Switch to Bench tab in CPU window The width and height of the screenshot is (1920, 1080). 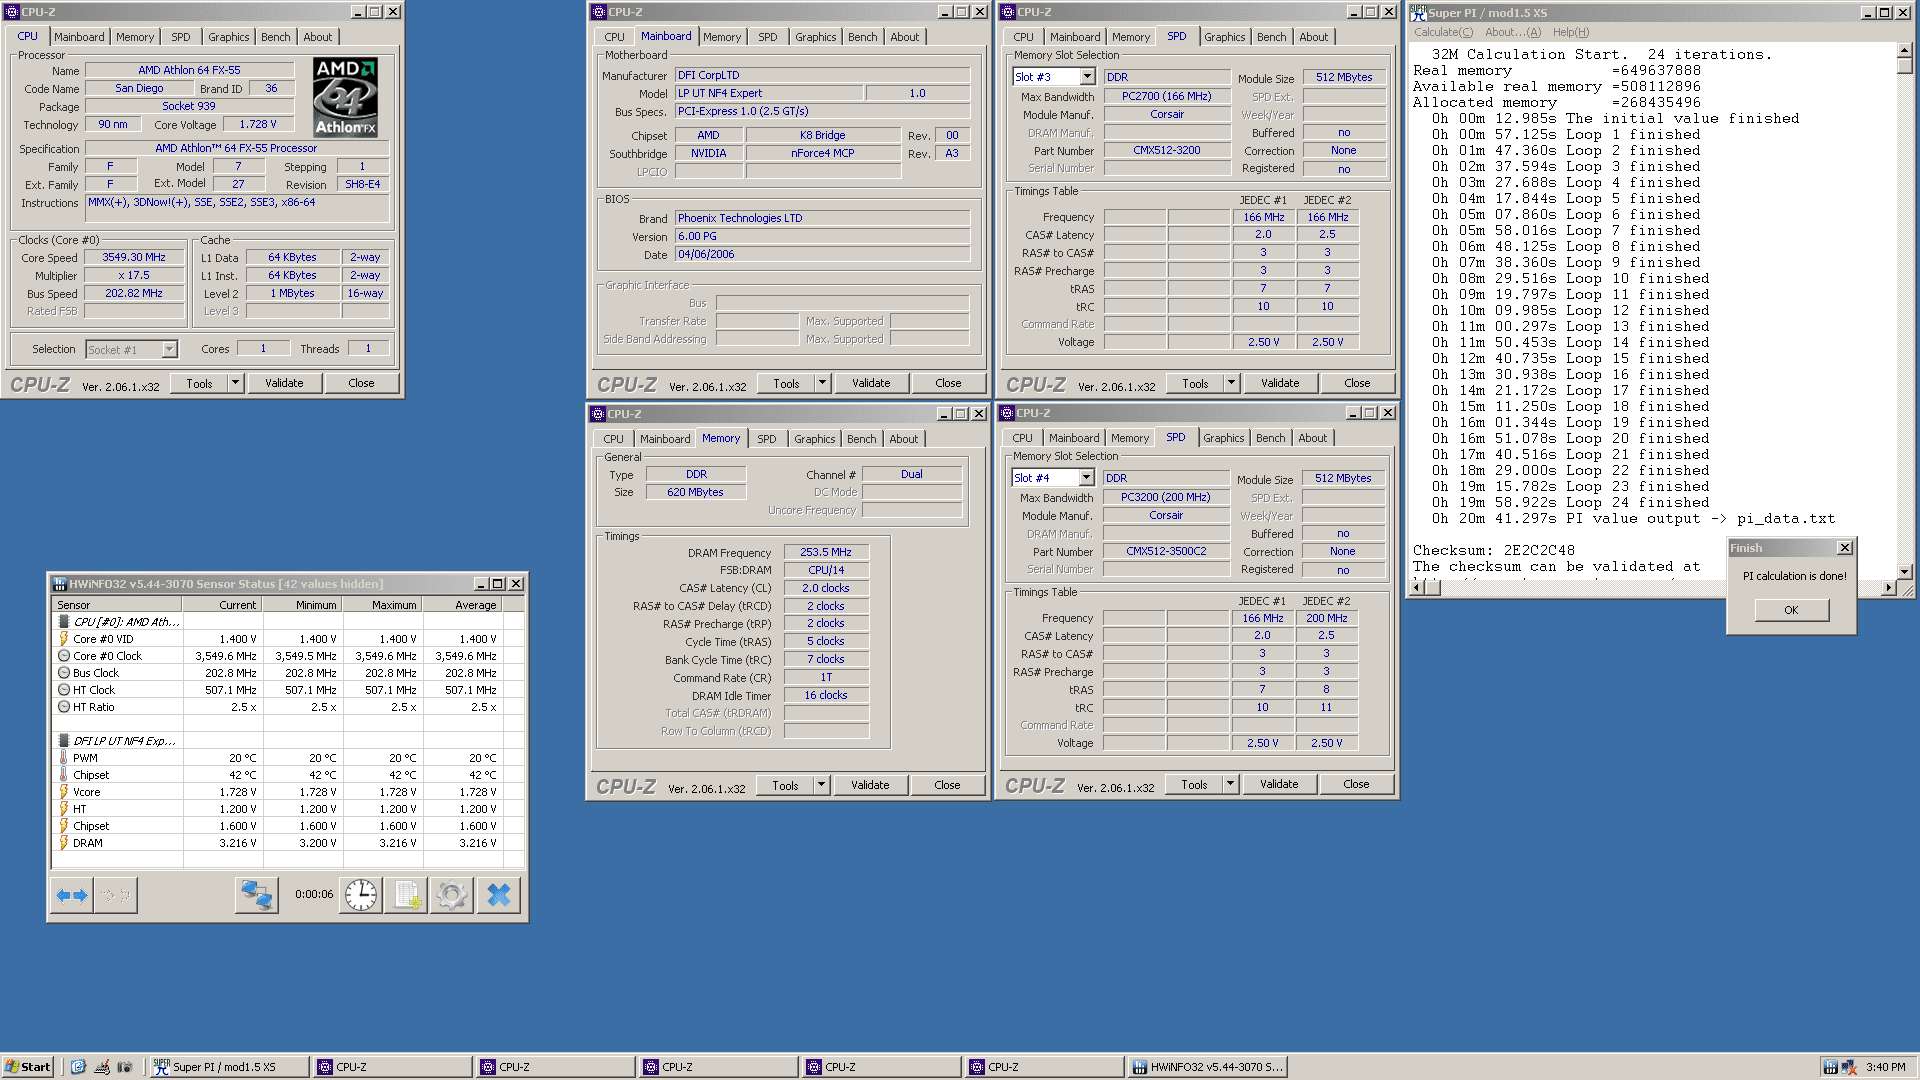(276, 37)
